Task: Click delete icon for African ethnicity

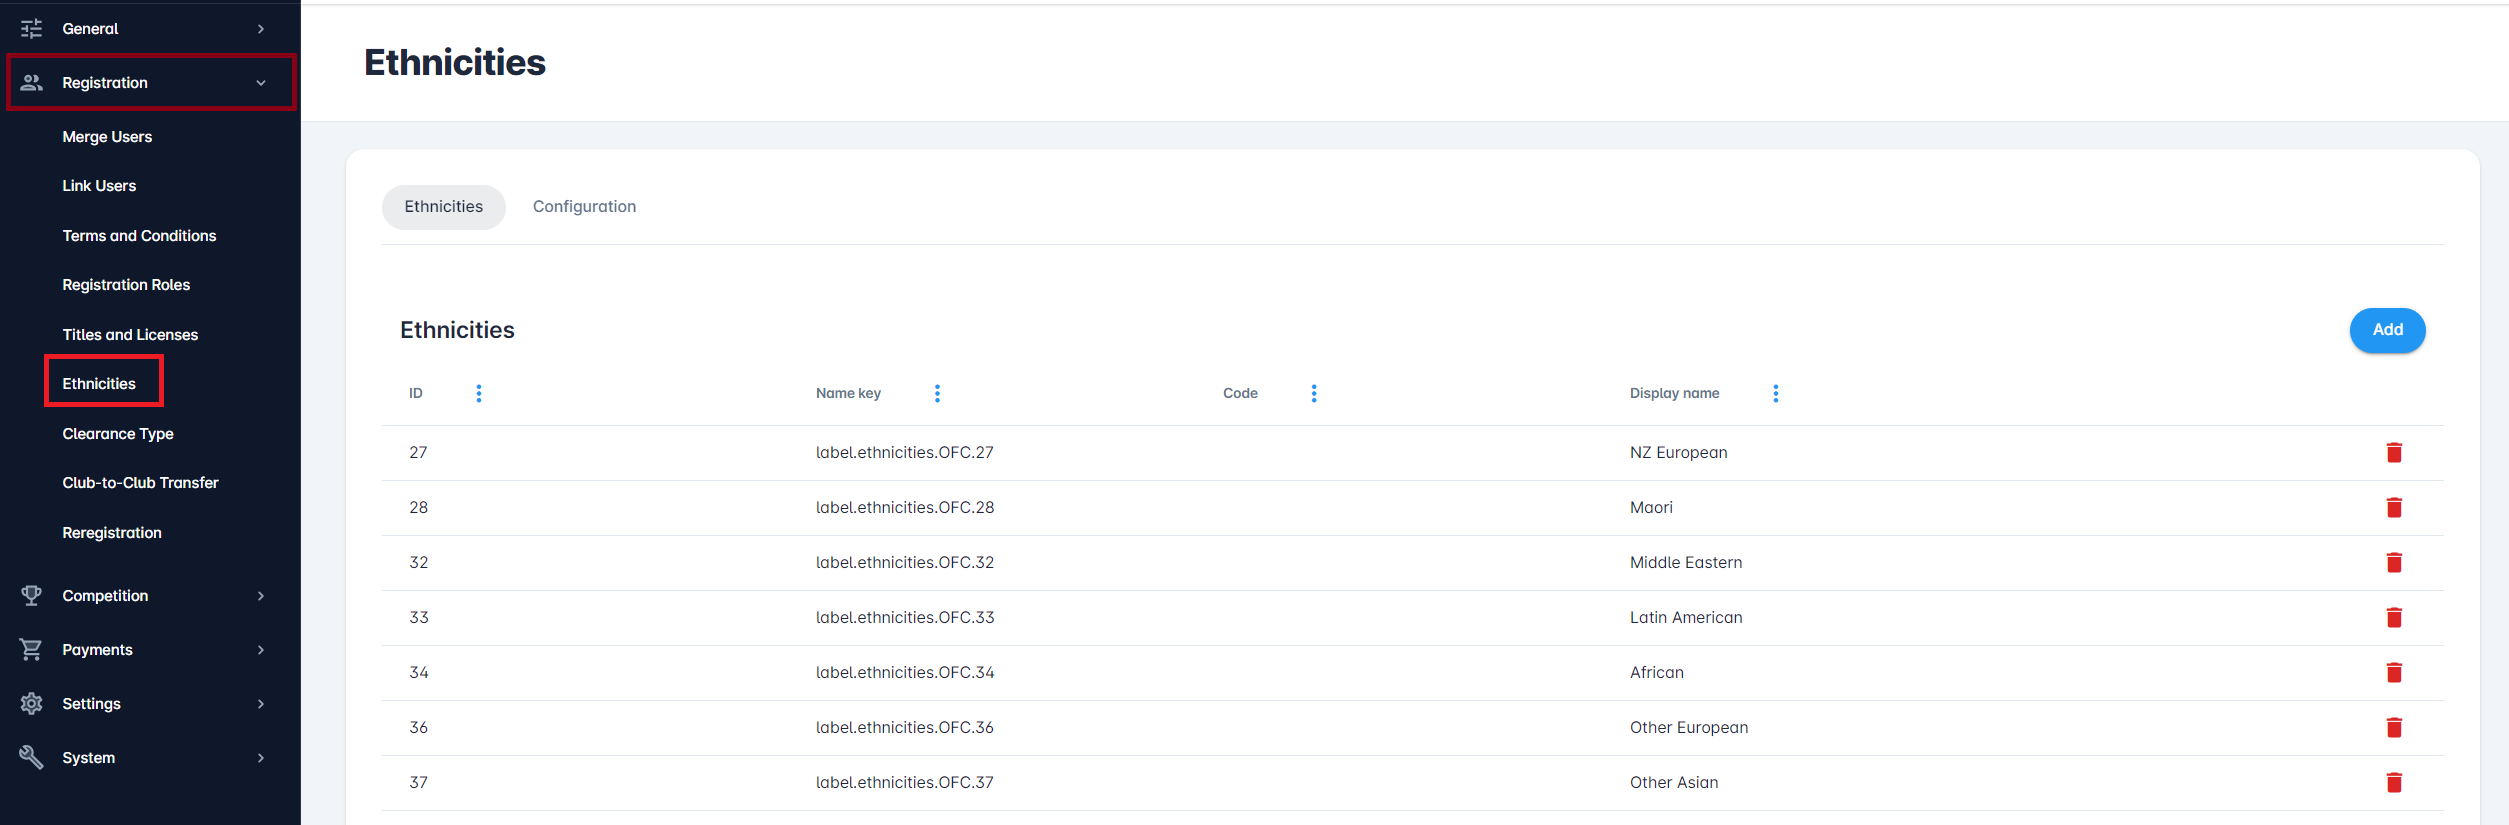Action: pyautogui.click(x=2393, y=673)
